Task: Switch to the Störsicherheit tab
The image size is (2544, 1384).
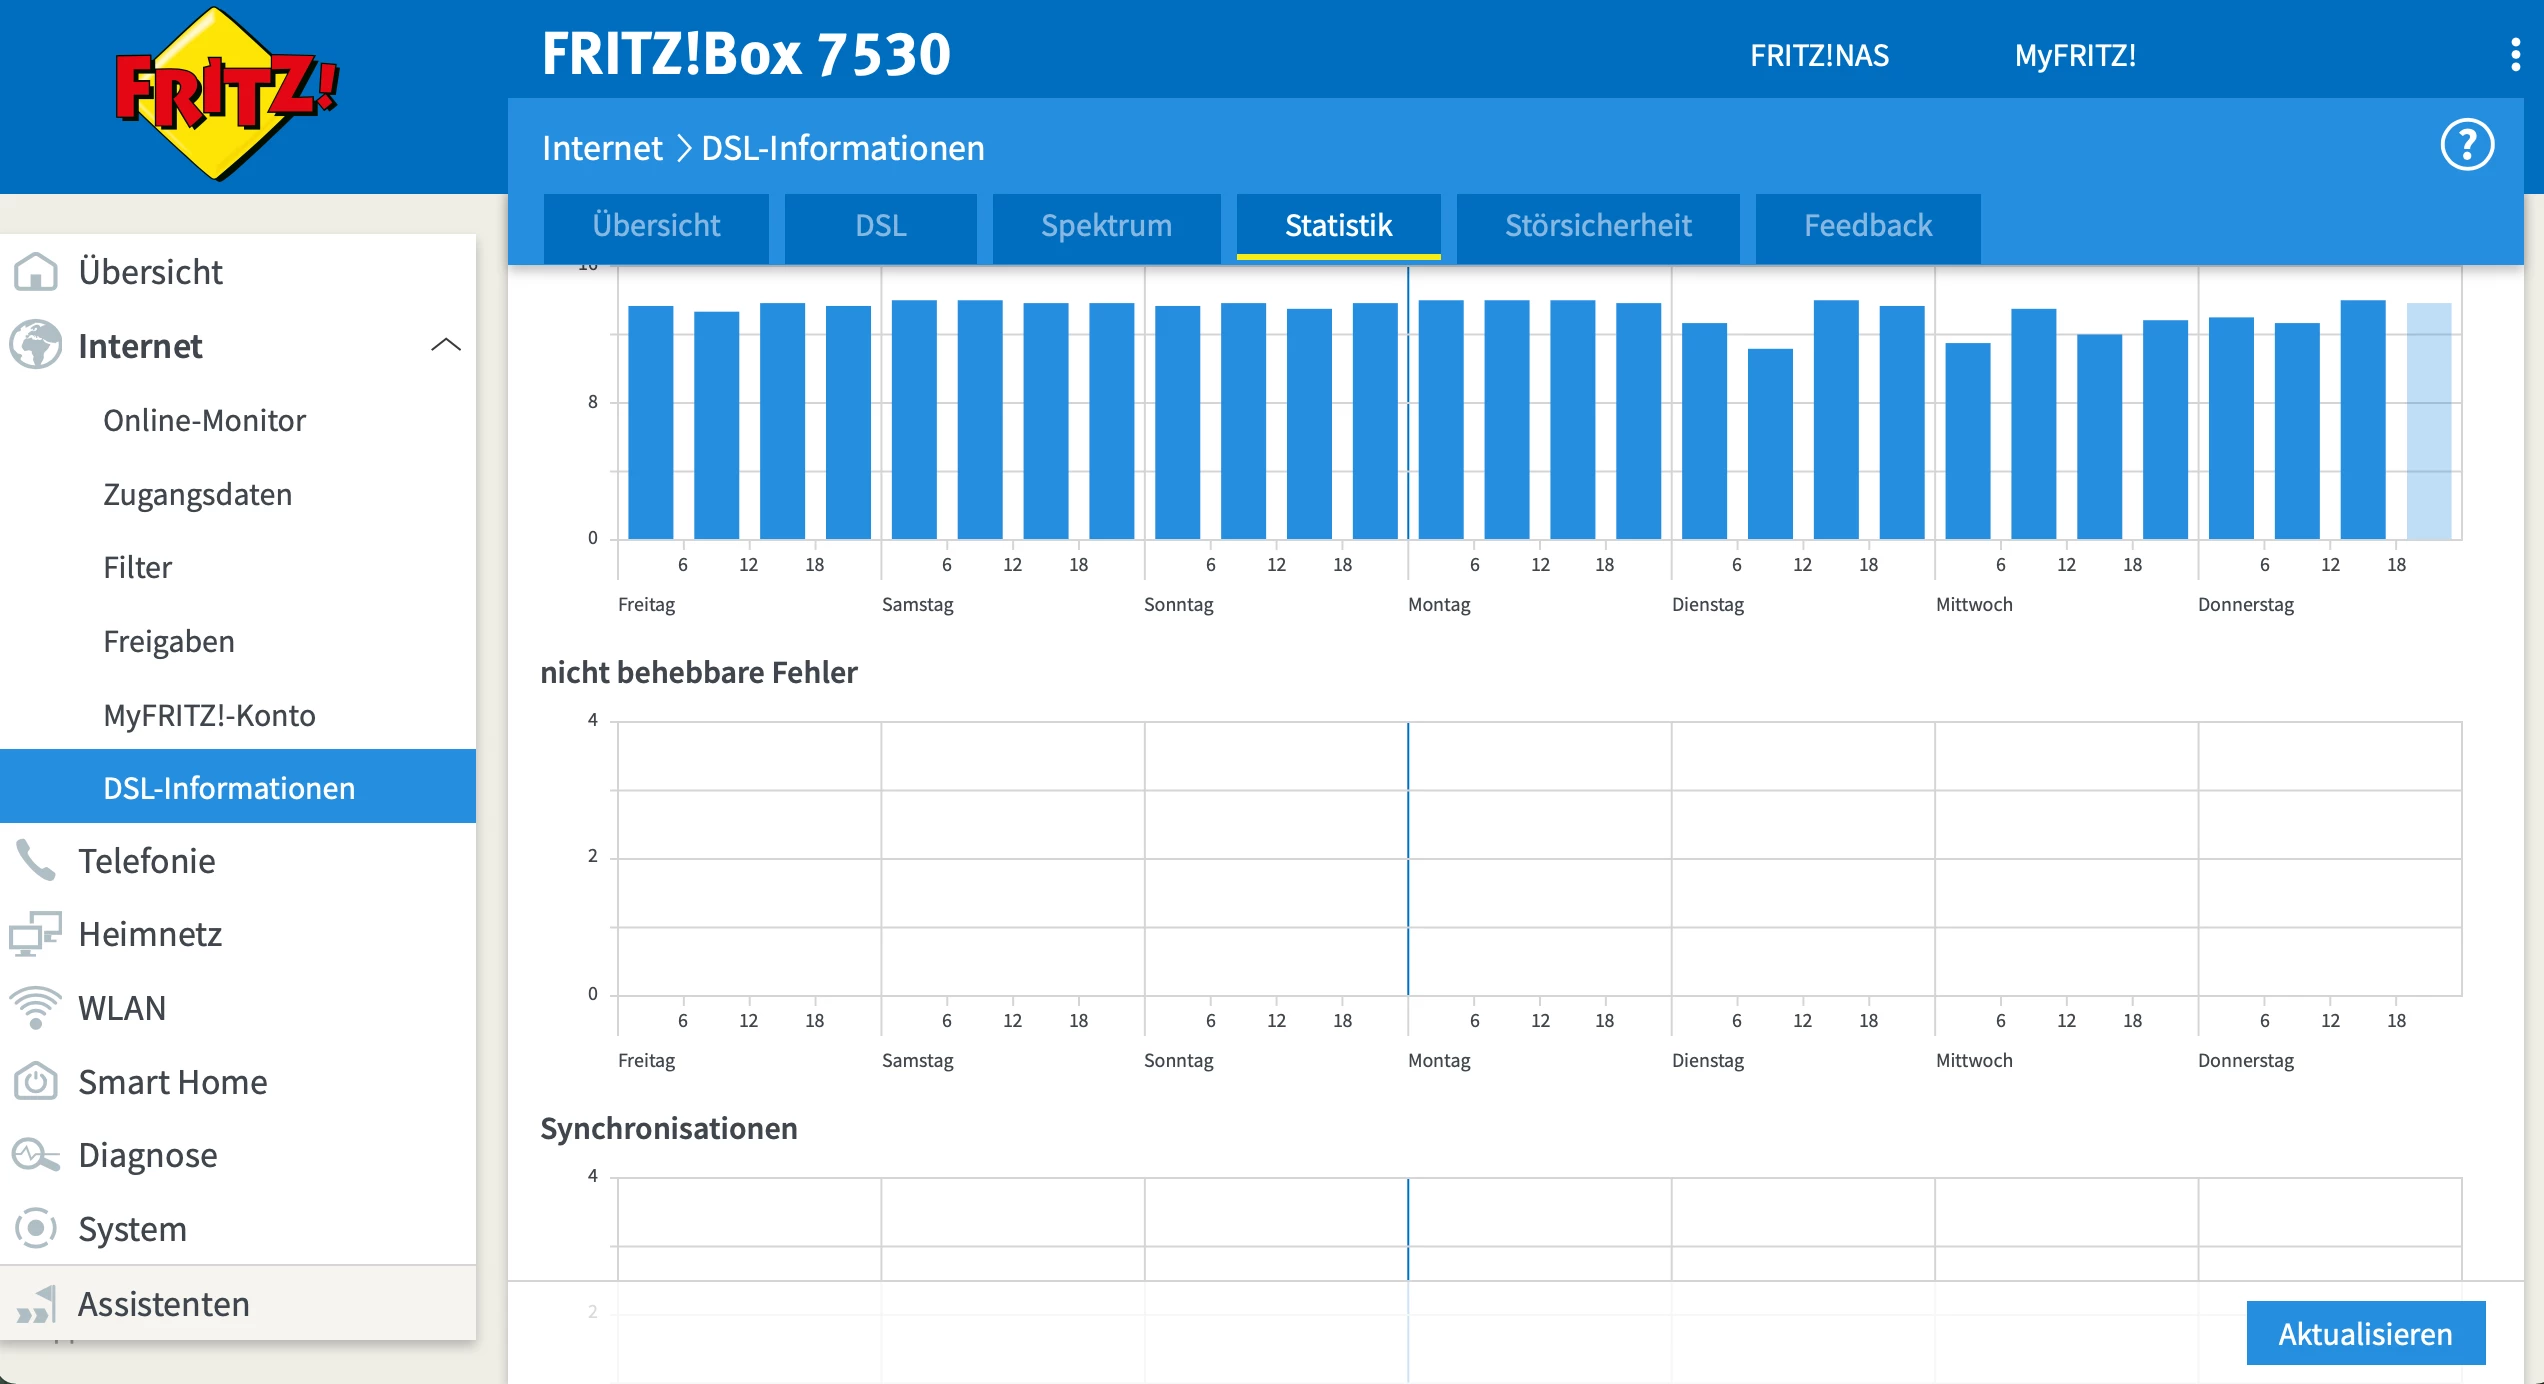Action: 1597,226
